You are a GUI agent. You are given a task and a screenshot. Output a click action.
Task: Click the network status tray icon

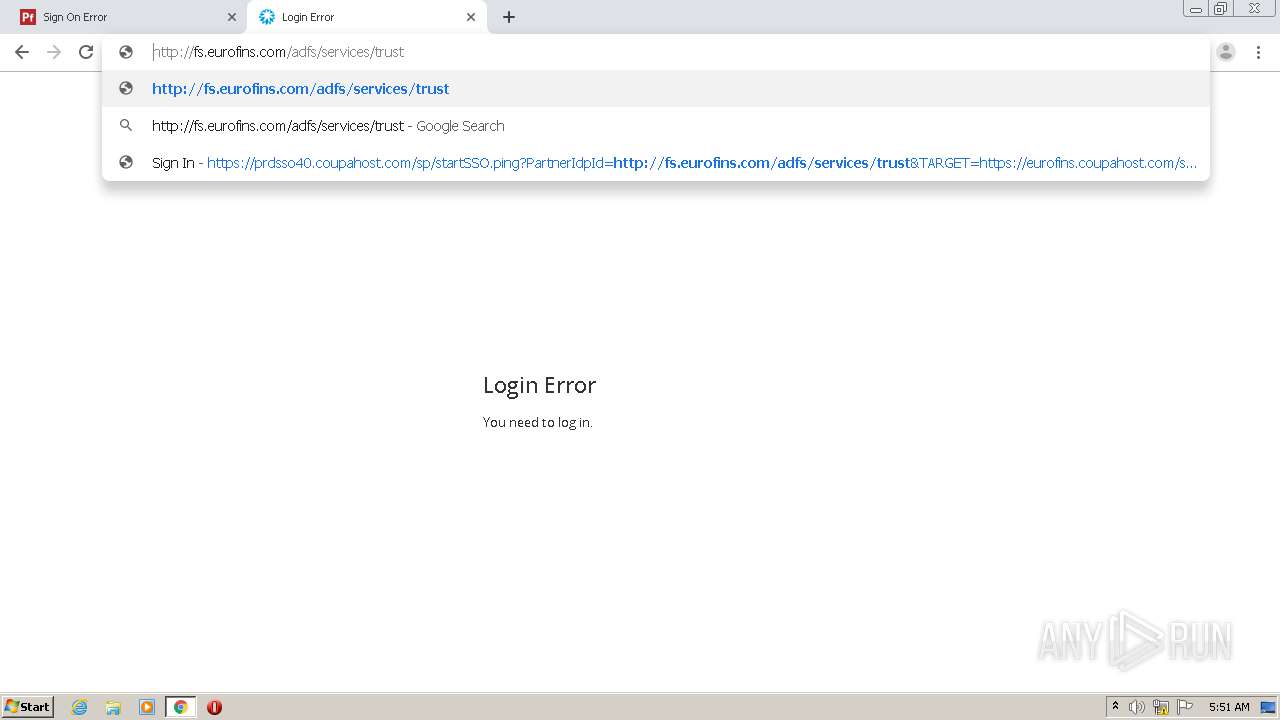click(x=1161, y=707)
